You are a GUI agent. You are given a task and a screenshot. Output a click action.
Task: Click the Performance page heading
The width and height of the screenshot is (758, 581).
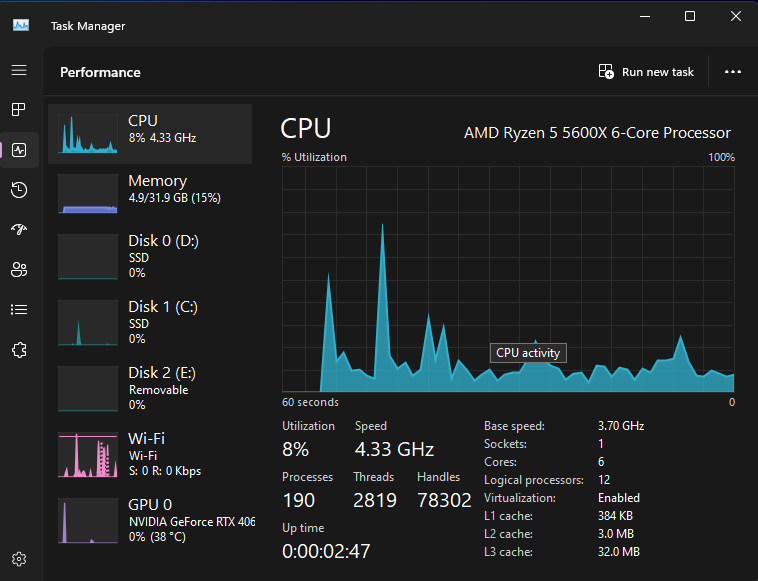tap(100, 73)
